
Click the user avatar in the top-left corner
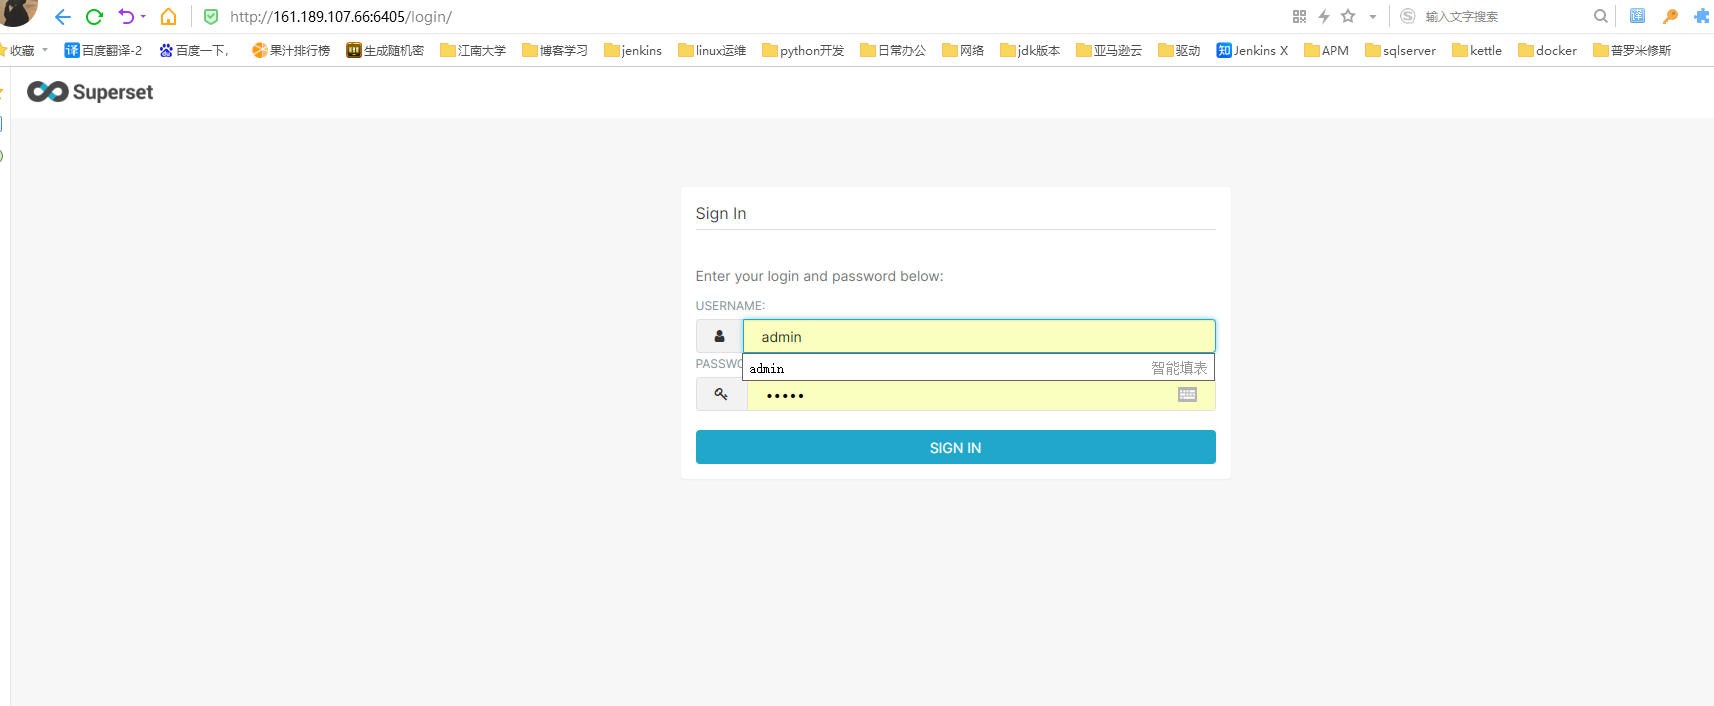coord(18,12)
